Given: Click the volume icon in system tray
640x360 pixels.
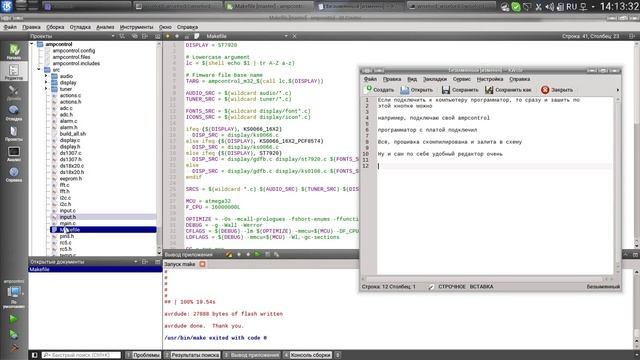Looking at the screenshot, I should click(x=549, y=7).
